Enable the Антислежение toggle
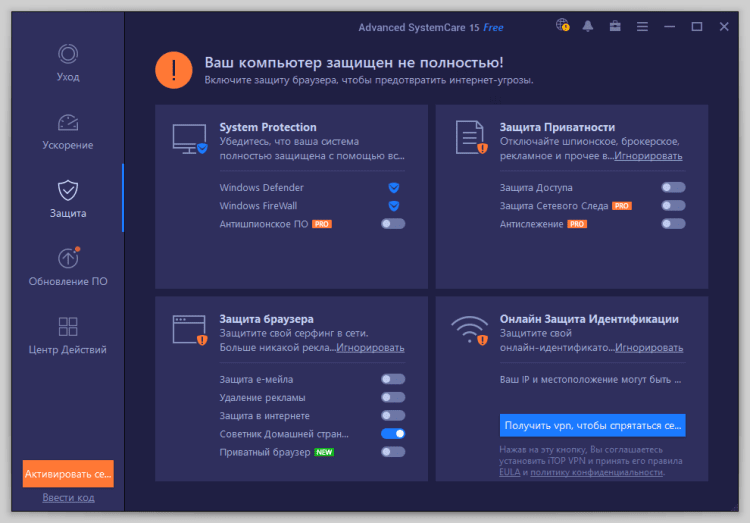The width and height of the screenshot is (750, 523). [673, 224]
